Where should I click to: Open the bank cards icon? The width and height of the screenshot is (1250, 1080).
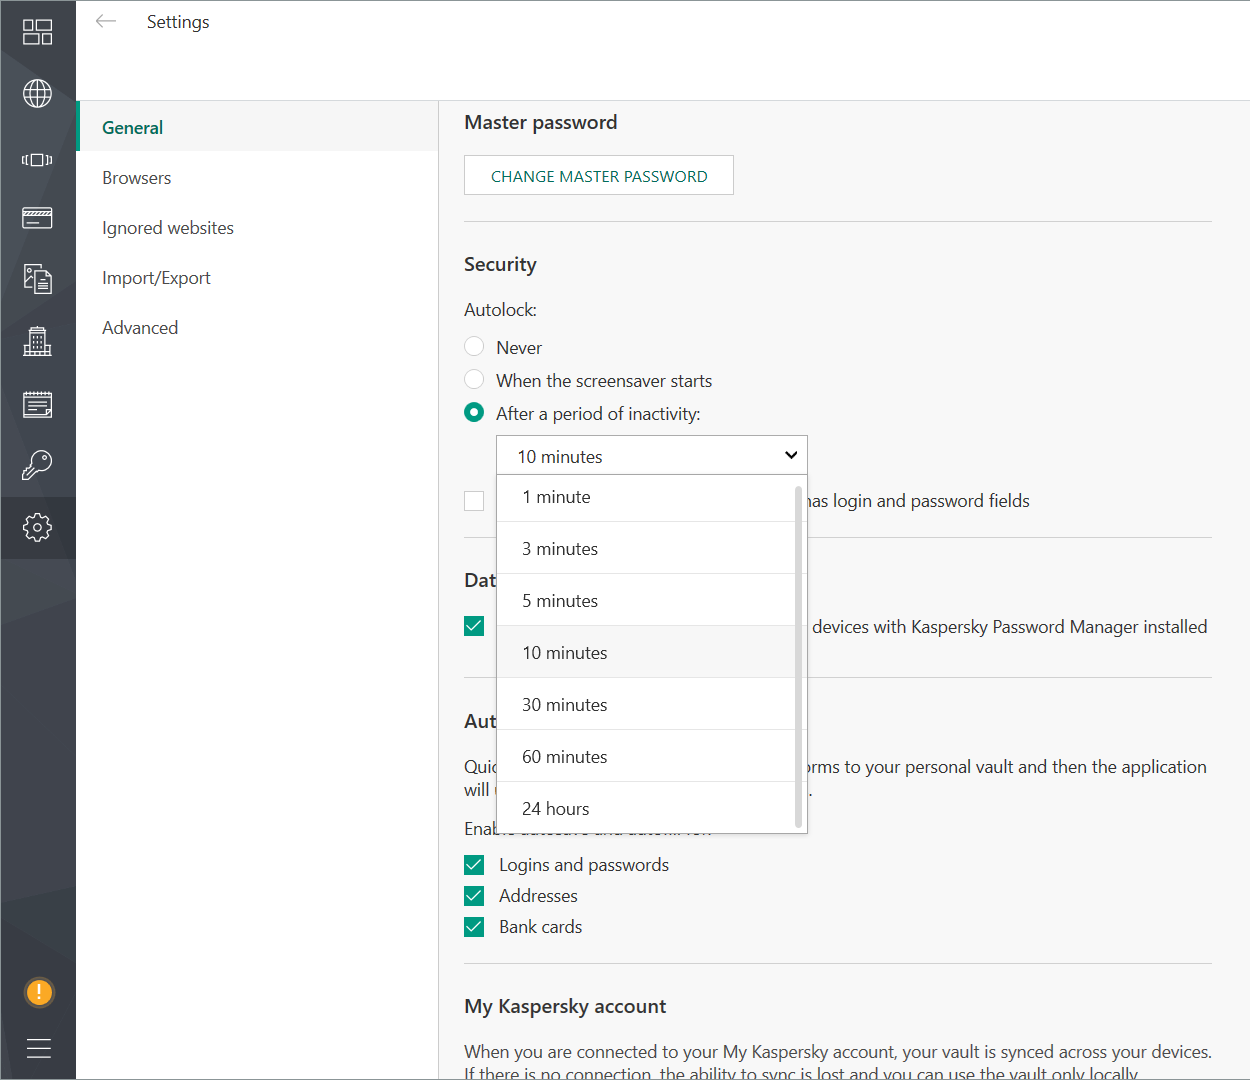pyautogui.click(x=37, y=218)
